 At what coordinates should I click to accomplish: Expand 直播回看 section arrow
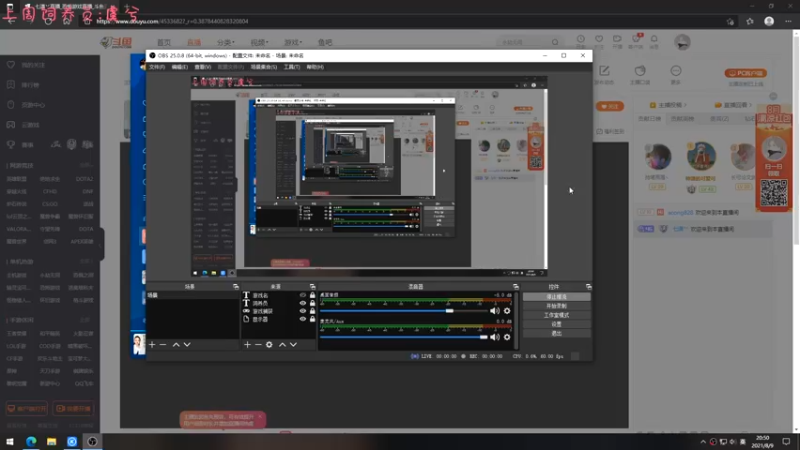pos(750,105)
